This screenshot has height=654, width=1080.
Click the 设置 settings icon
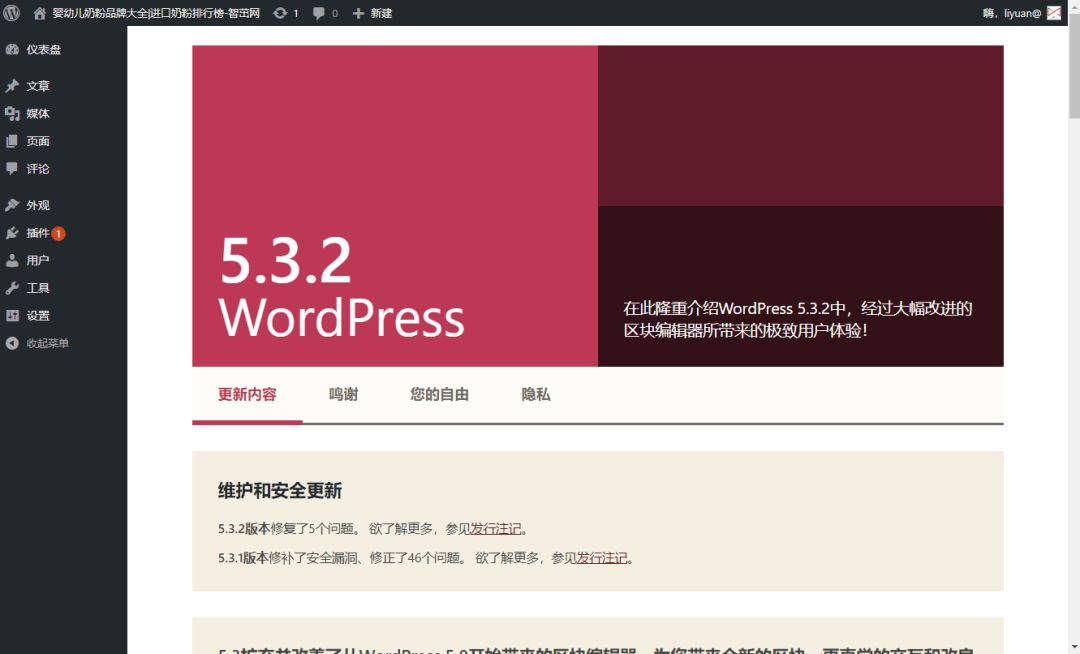tap(12, 315)
